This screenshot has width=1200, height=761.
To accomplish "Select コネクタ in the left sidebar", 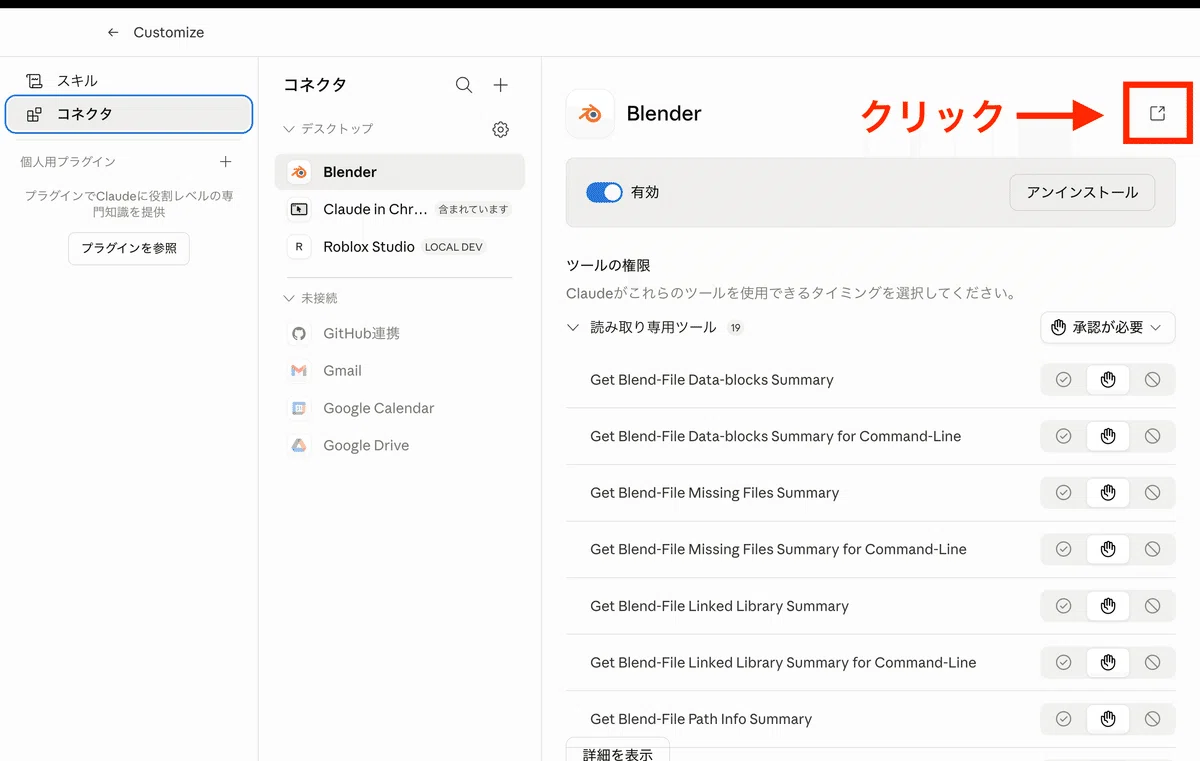I will (x=128, y=114).
